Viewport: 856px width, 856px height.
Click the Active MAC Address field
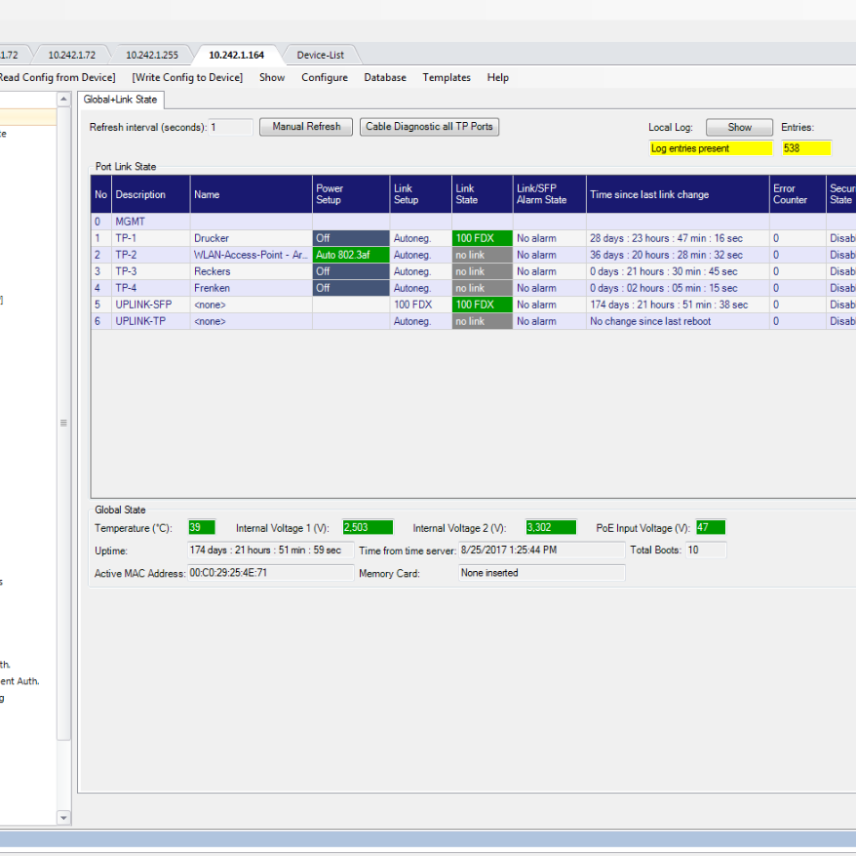271,573
